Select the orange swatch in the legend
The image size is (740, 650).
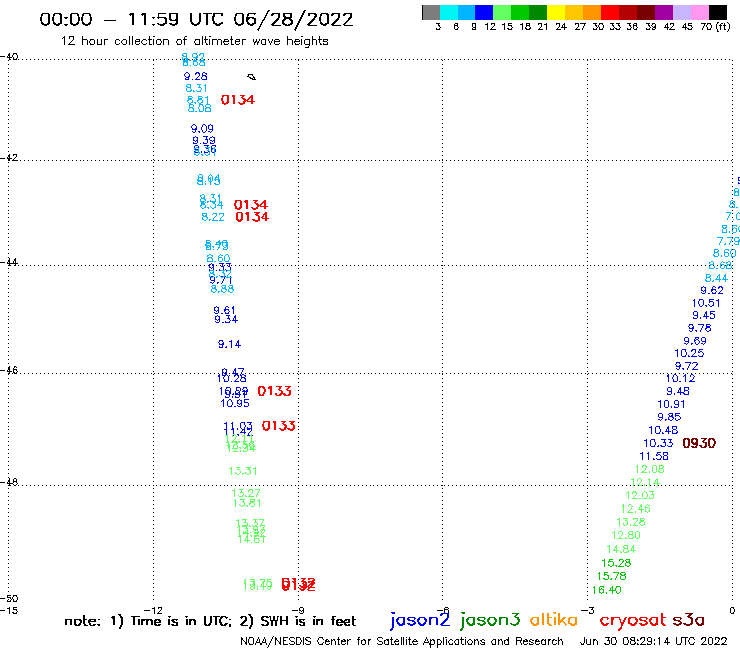tap(592, 12)
